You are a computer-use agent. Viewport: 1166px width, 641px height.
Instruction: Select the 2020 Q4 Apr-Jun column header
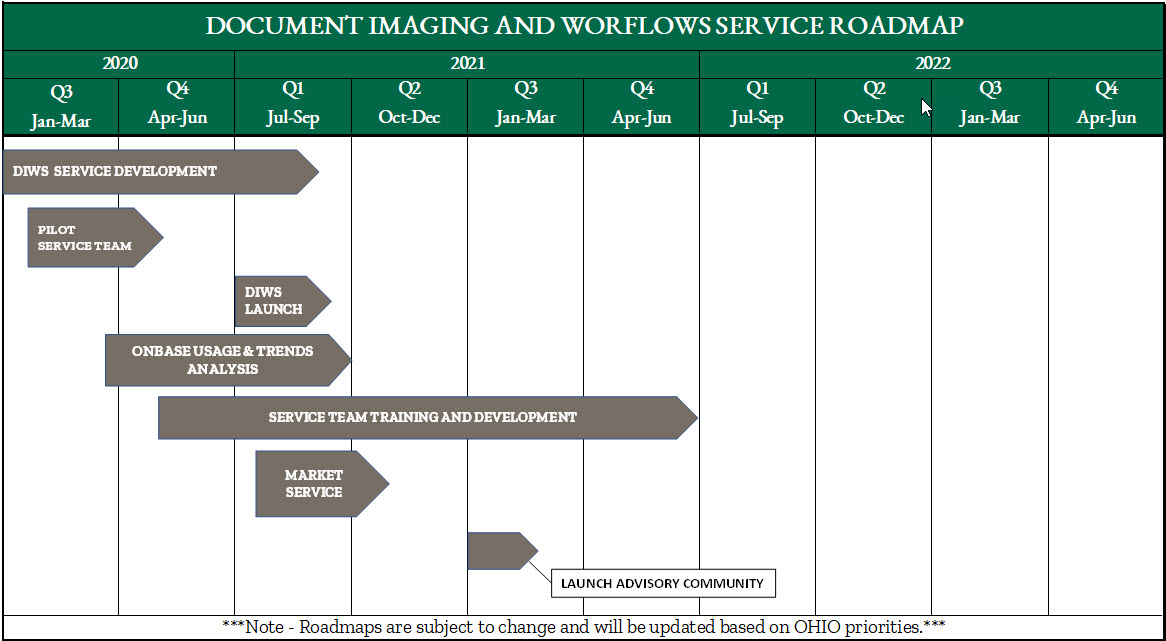tap(177, 104)
